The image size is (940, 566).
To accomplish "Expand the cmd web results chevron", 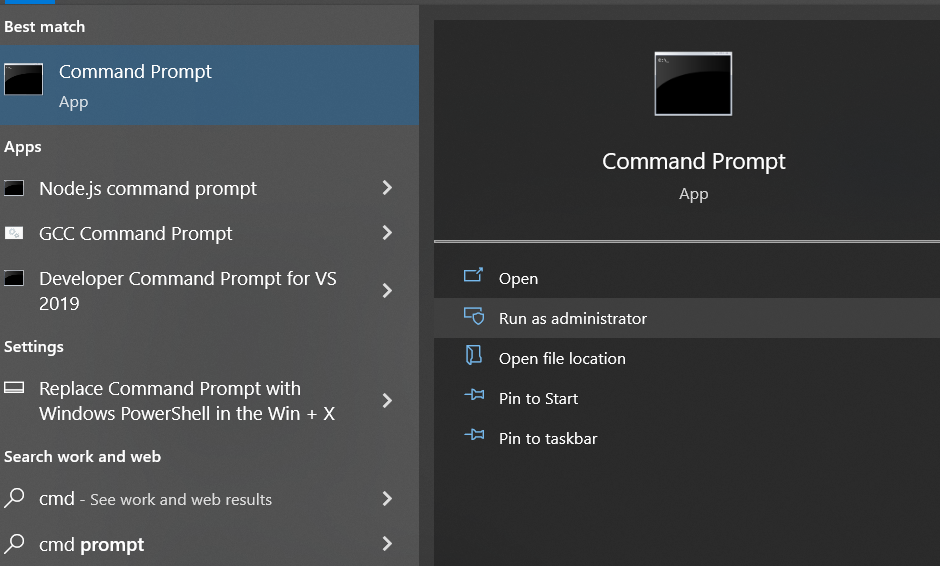I will point(387,499).
